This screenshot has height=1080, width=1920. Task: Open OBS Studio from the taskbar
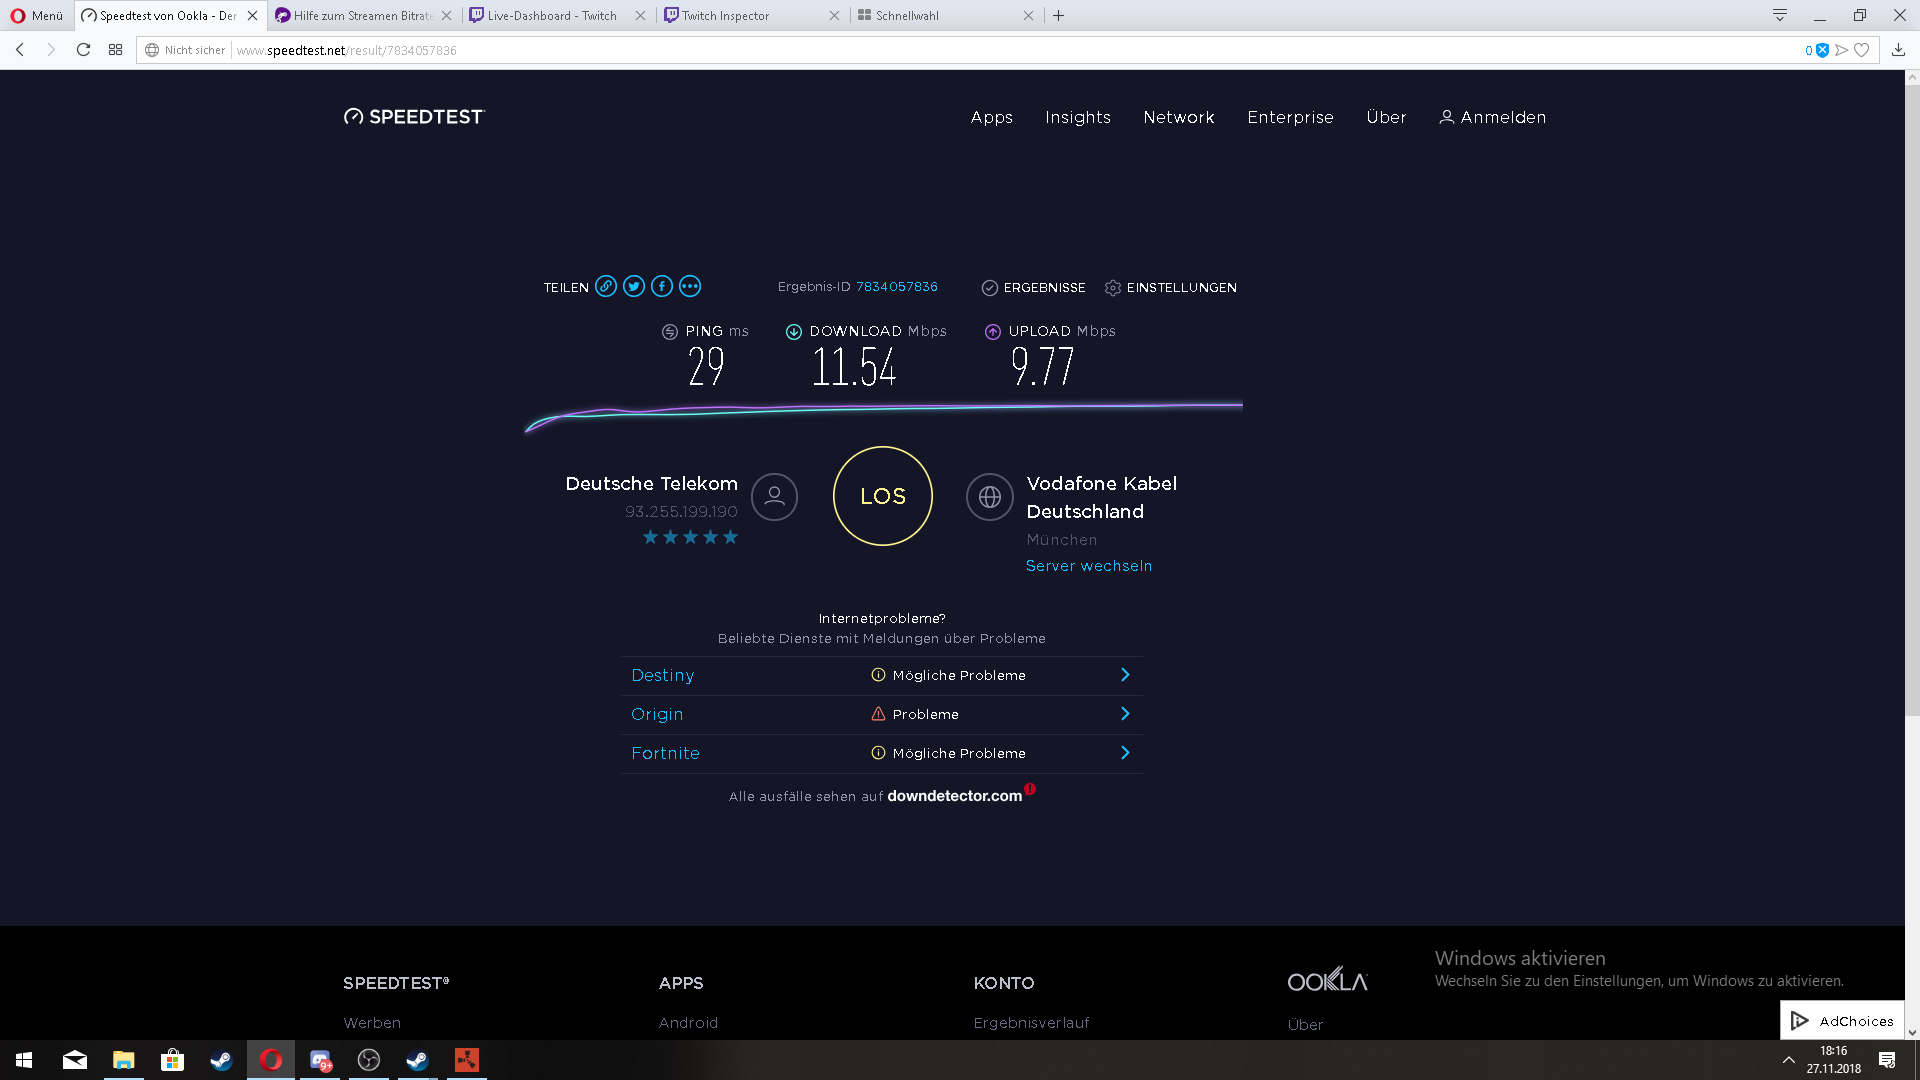pyautogui.click(x=369, y=1060)
